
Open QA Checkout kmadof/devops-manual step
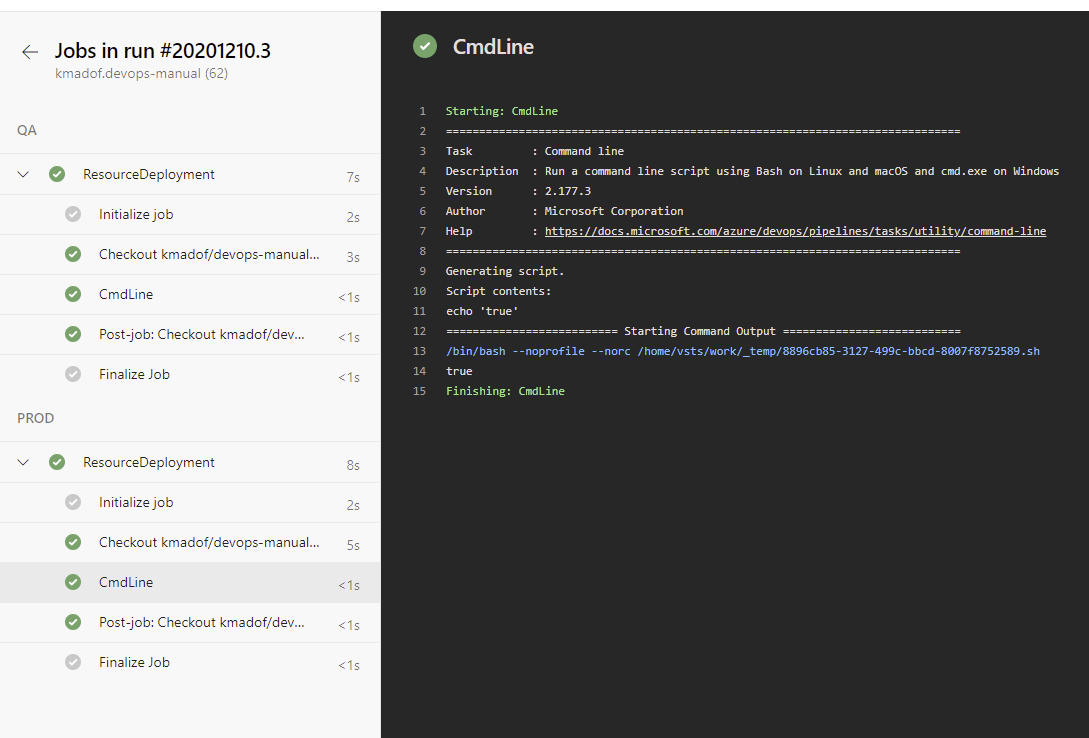point(190,254)
